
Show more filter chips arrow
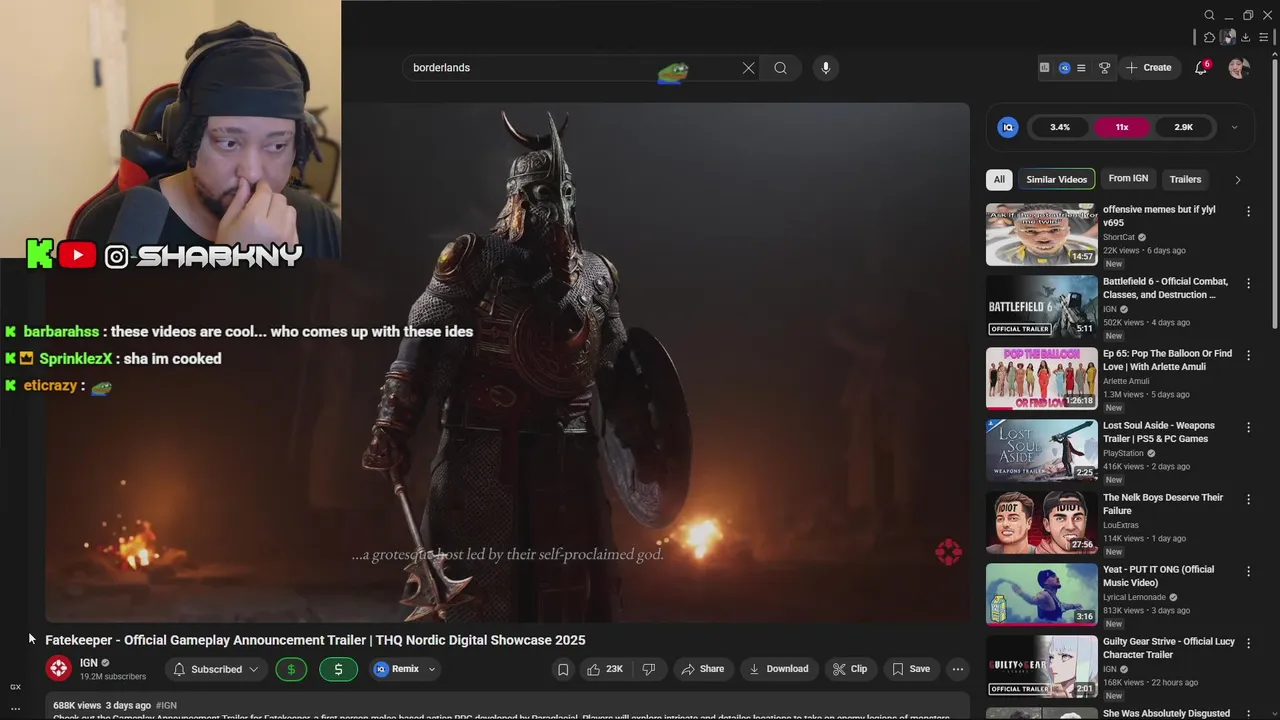point(1237,180)
